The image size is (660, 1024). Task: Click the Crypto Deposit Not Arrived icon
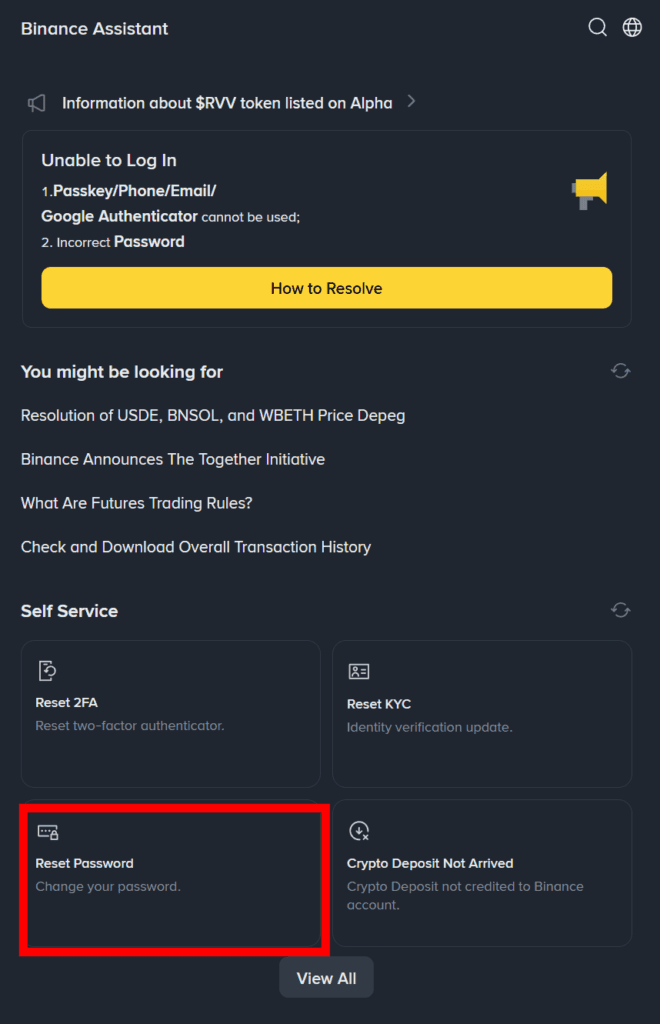point(359,831)
